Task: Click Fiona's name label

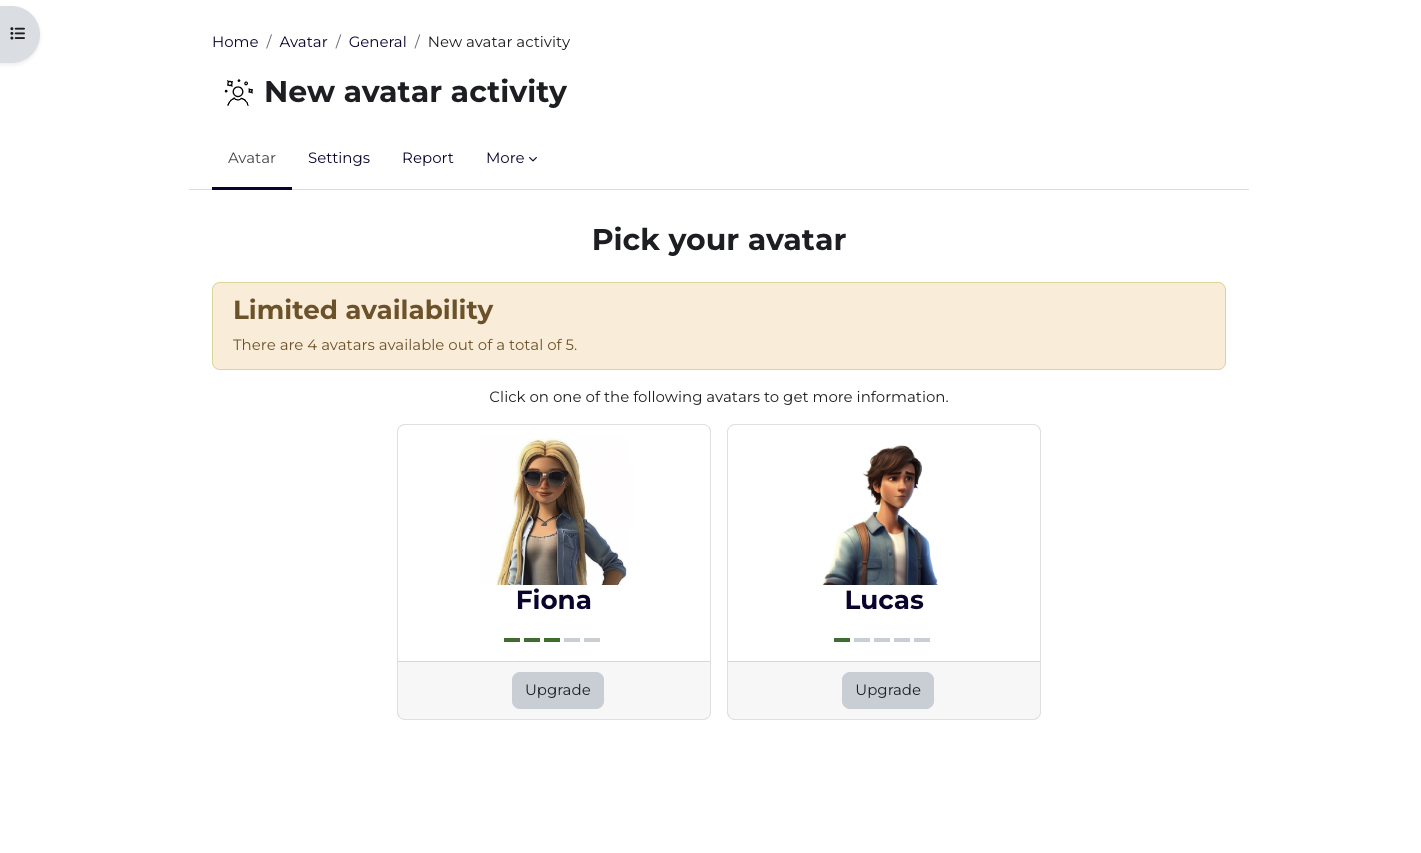Action: click(x=553, y=600)
